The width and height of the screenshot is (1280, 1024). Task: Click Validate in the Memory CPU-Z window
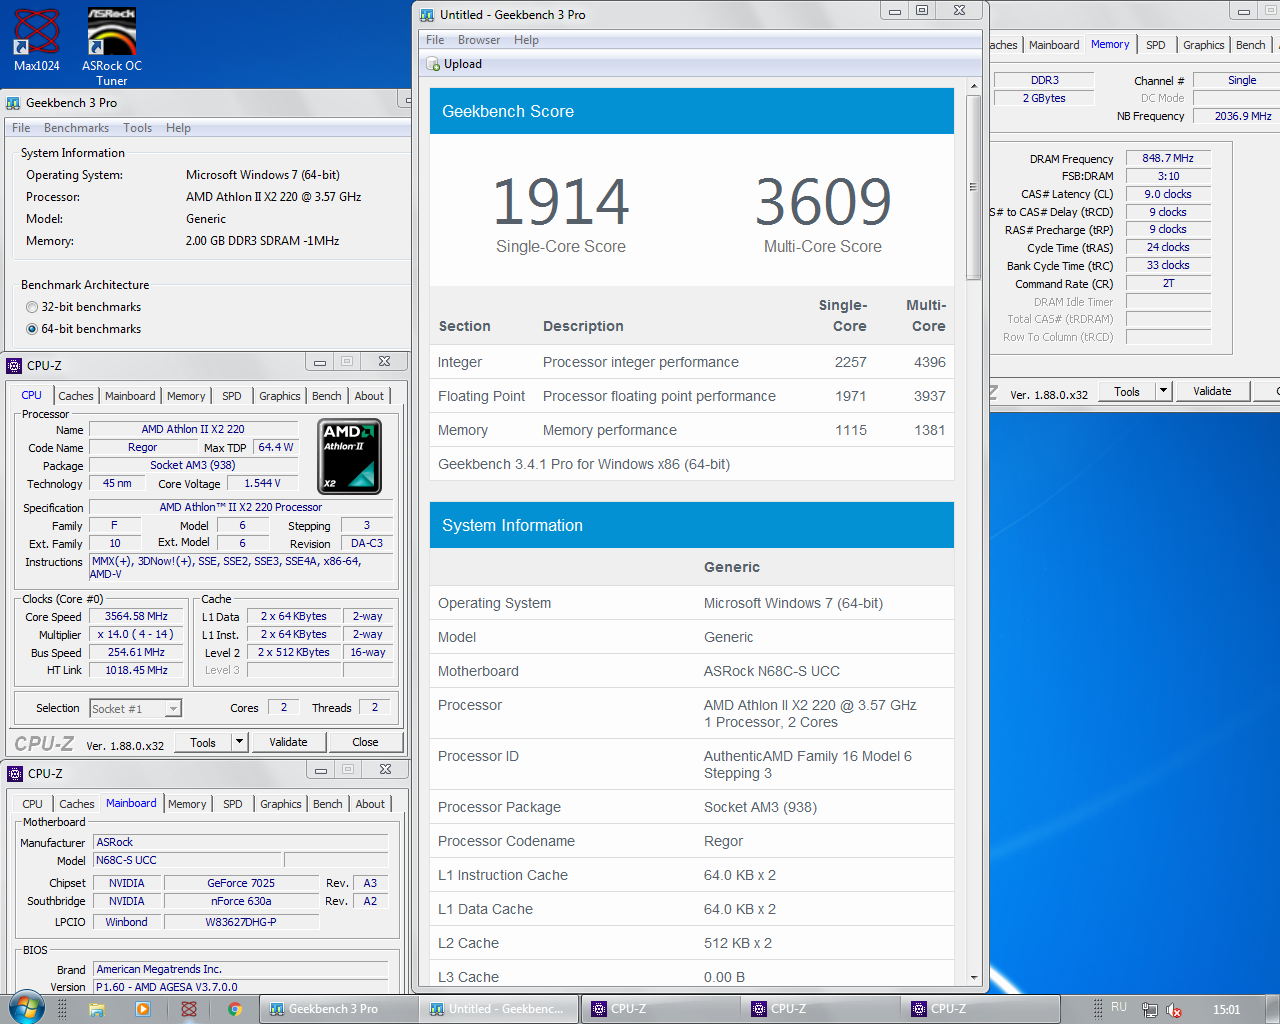pyautogui.click(x=1212, y=391)
